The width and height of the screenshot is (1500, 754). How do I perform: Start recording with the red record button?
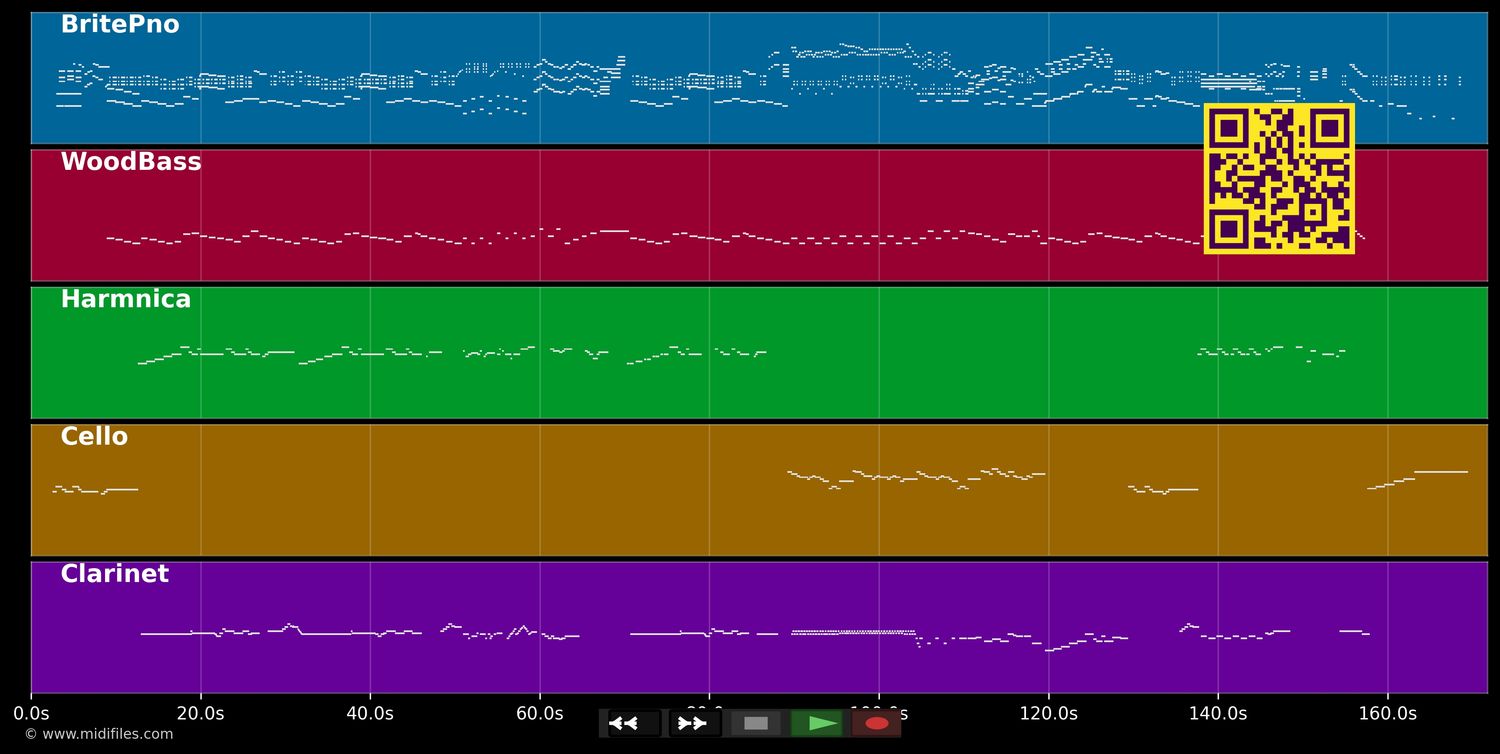(x=877, y=723)
